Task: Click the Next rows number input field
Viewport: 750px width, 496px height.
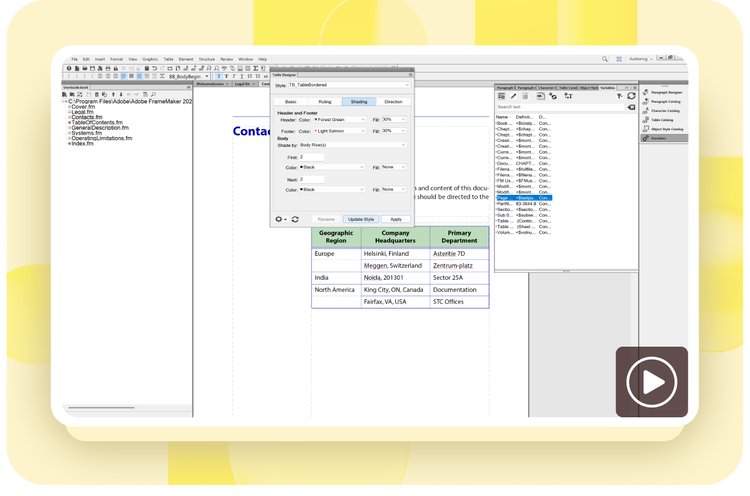Action: pyautogui.click(x=312, y=179)
